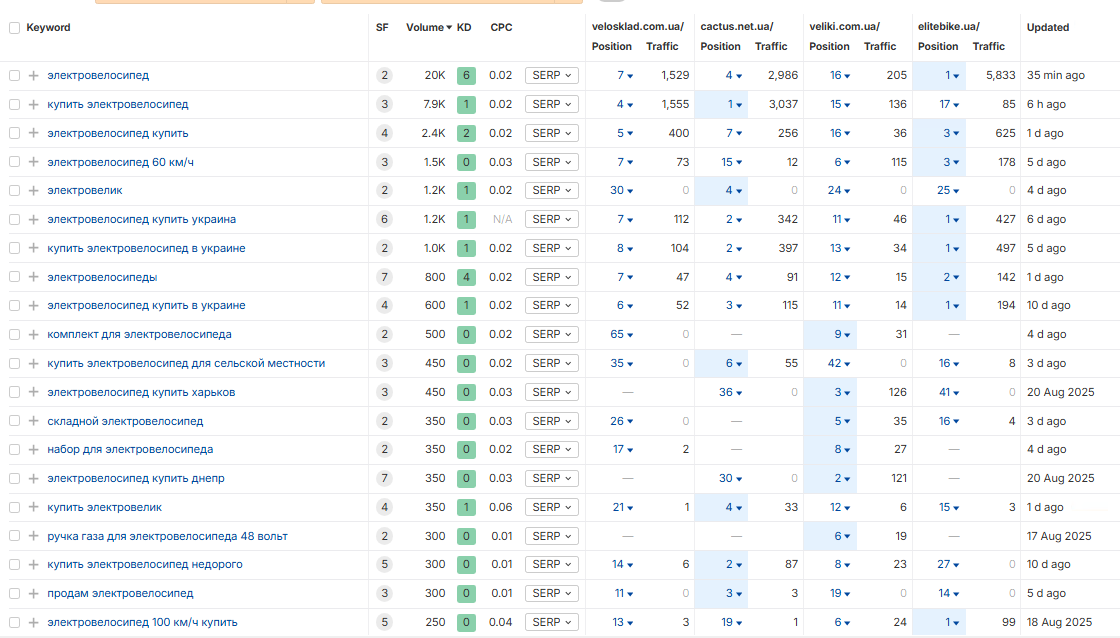Image resolution: width=1120 pixels, height=638 pixels.
Task: Tick checkbox for электровелик row
Action: tap(14, 191)
